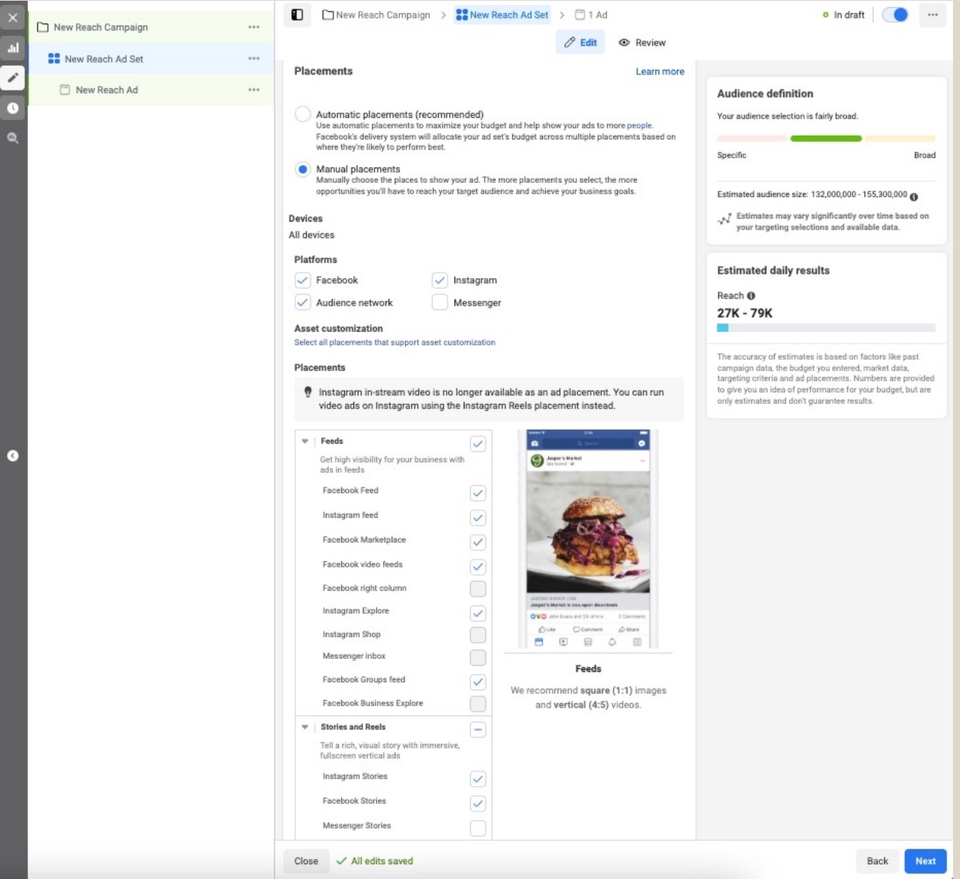Toggle Facebook Groups feed checkbox
The image size is (960, 879).
click(x=478, y=681)
